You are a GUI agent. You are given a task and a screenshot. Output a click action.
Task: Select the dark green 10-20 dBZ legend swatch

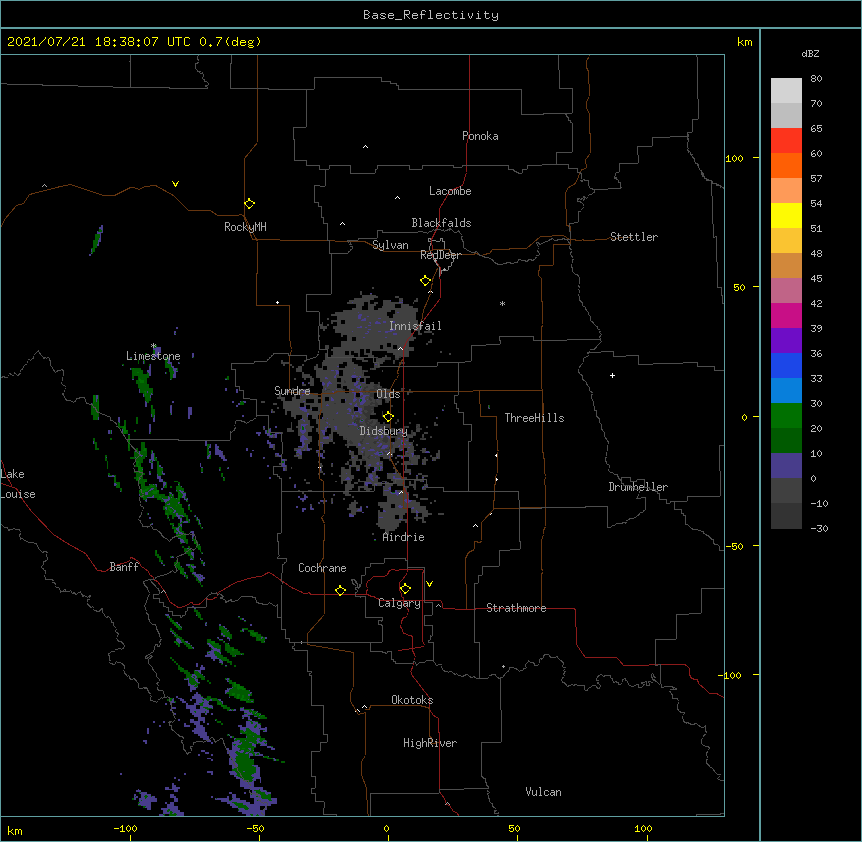coord(786,441)
